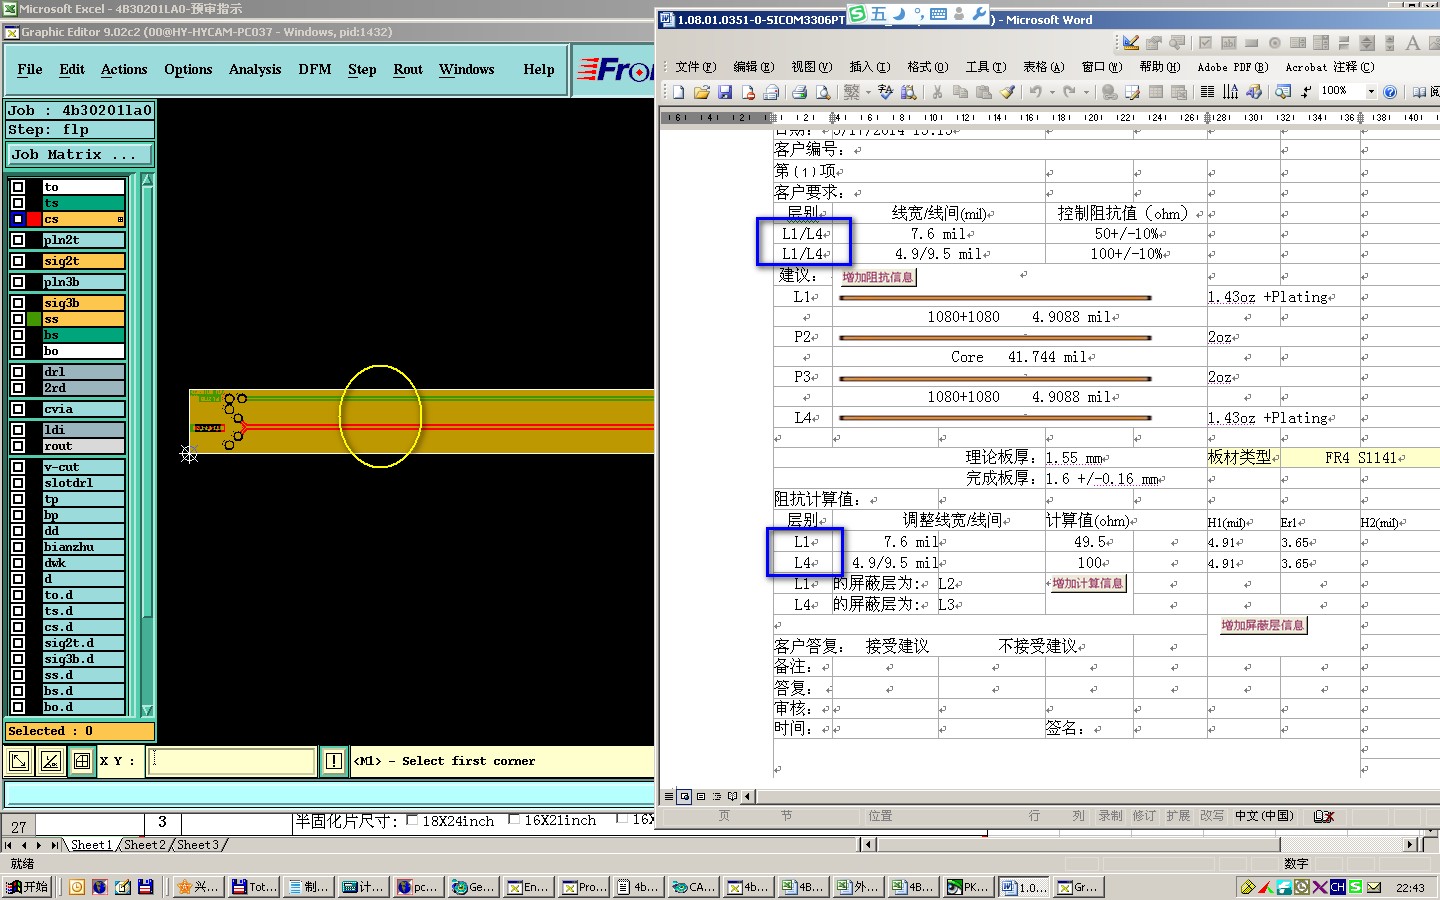
Task: Click green color swatch of layer ss
Action: click(x=34, y=319)
